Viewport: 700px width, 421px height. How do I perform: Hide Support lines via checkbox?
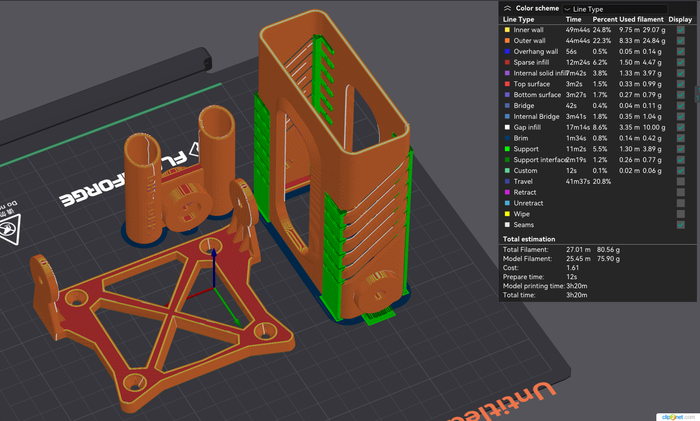(x=680, y=149)
